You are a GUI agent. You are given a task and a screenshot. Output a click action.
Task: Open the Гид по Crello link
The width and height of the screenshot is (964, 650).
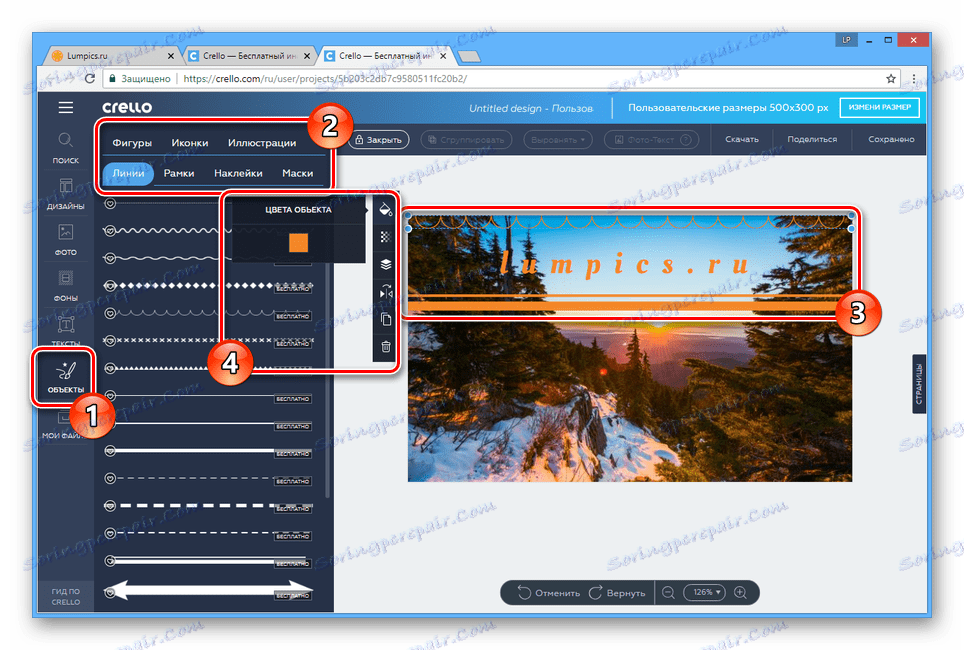[x=66, y=596]
